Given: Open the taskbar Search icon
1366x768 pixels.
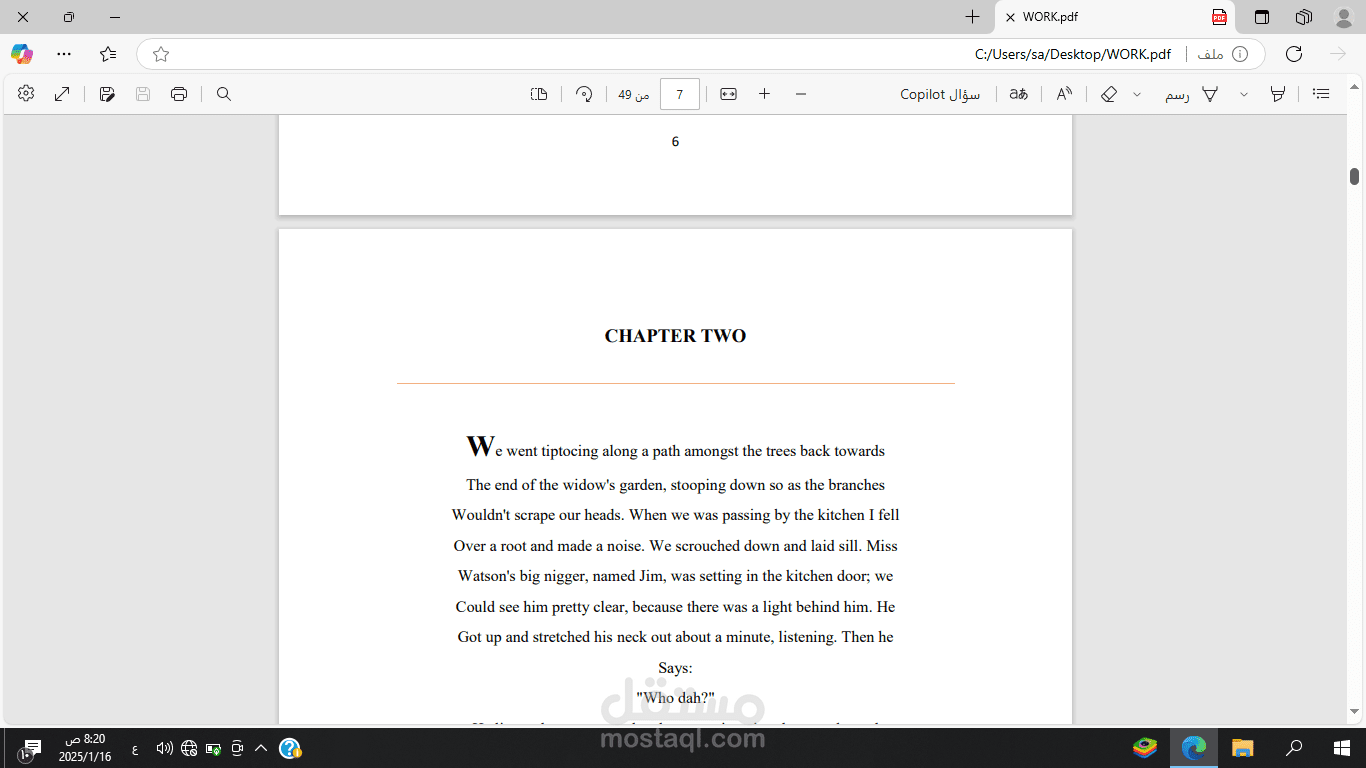Looking at the screenshot, I should 1294,747.
